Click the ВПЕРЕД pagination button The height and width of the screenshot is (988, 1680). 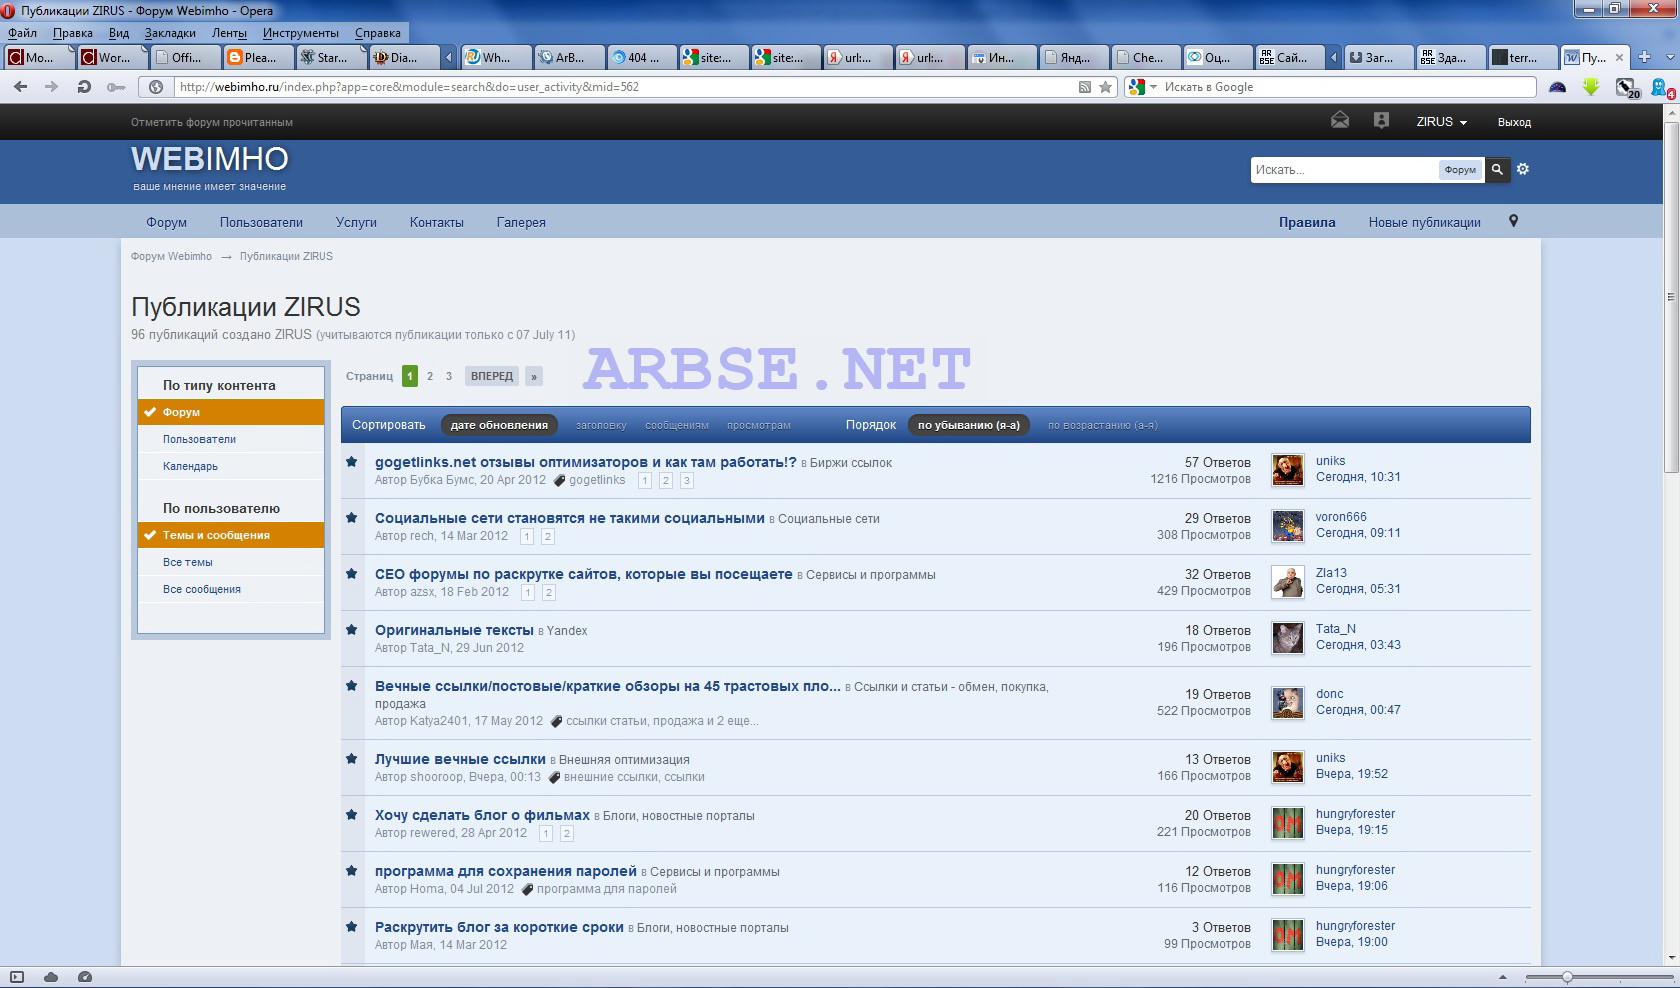coord(492,376)
